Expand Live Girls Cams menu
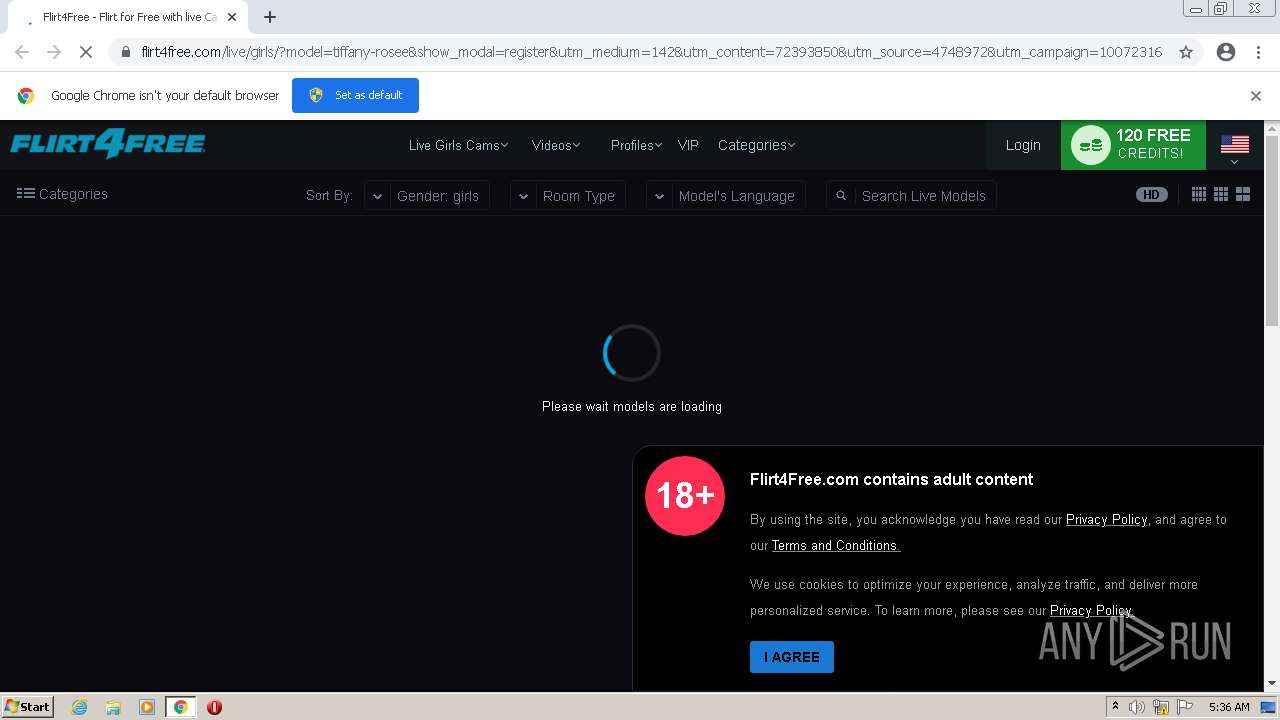 [458, 145]
